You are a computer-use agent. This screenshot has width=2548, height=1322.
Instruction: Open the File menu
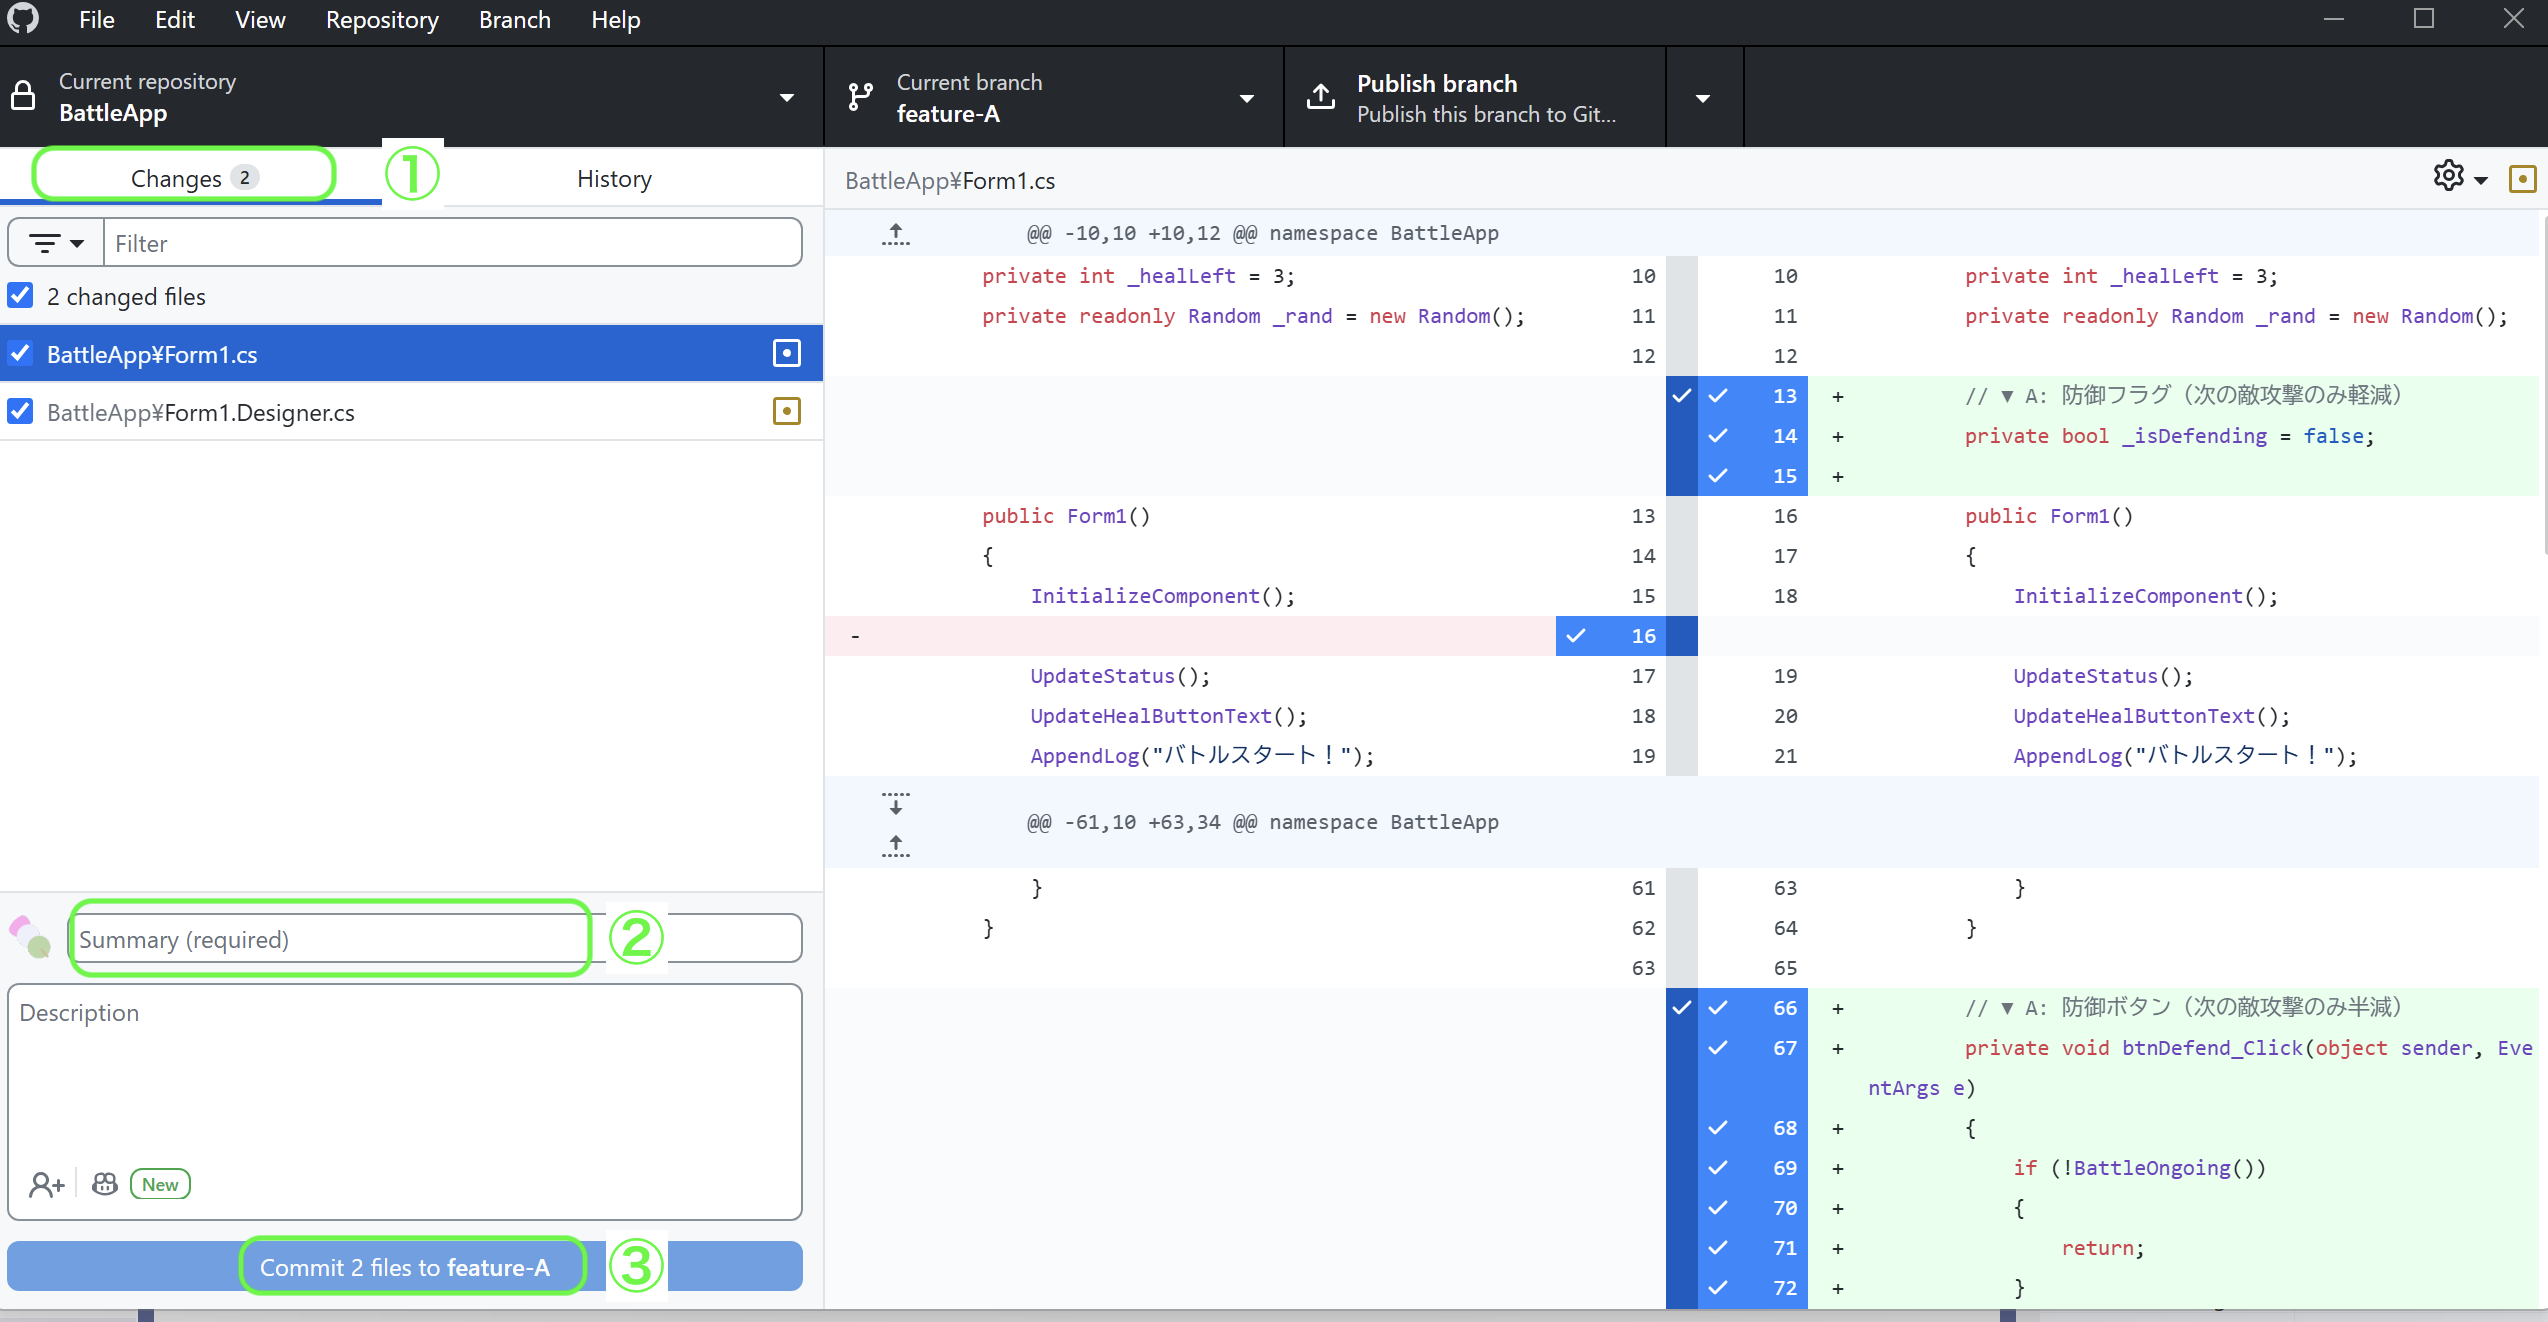[97, 20]
